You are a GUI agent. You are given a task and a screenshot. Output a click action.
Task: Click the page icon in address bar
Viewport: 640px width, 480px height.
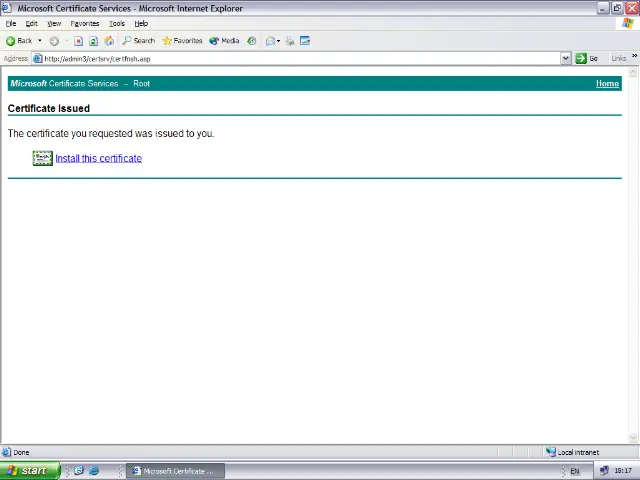click(38, 59)
